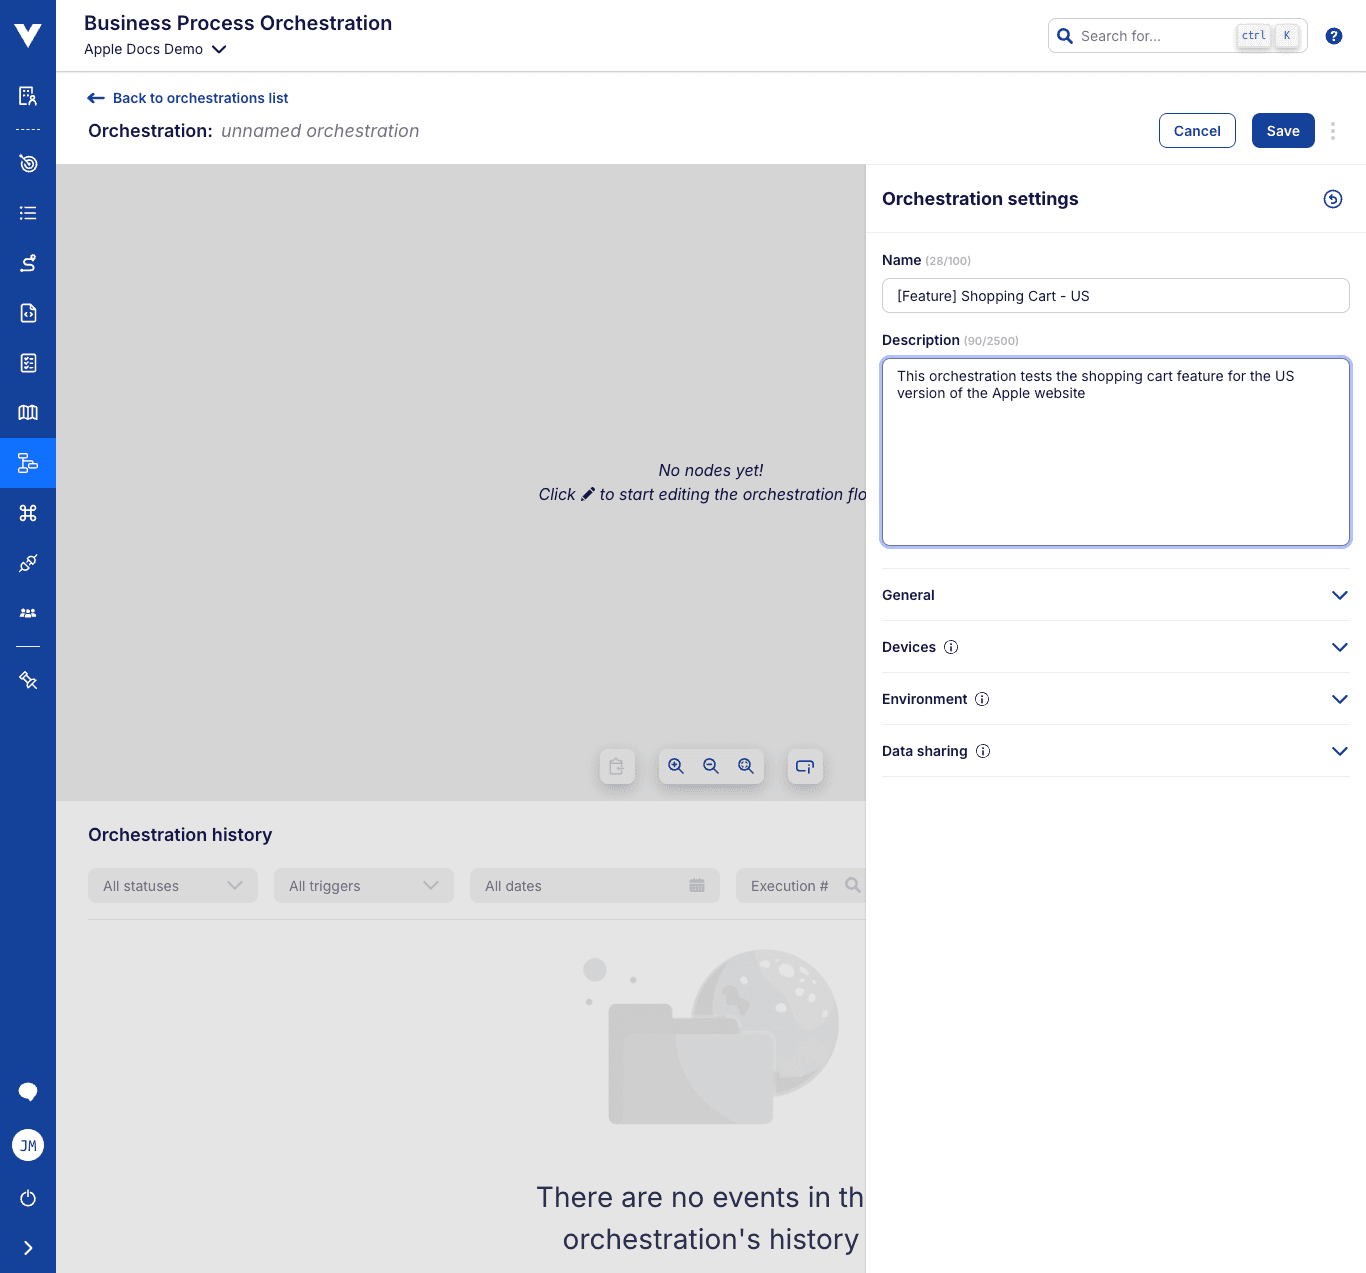The height and width of the screenshot is (1273, 1366).
Task: Click the Name input field
Action: click(1115, 296)
